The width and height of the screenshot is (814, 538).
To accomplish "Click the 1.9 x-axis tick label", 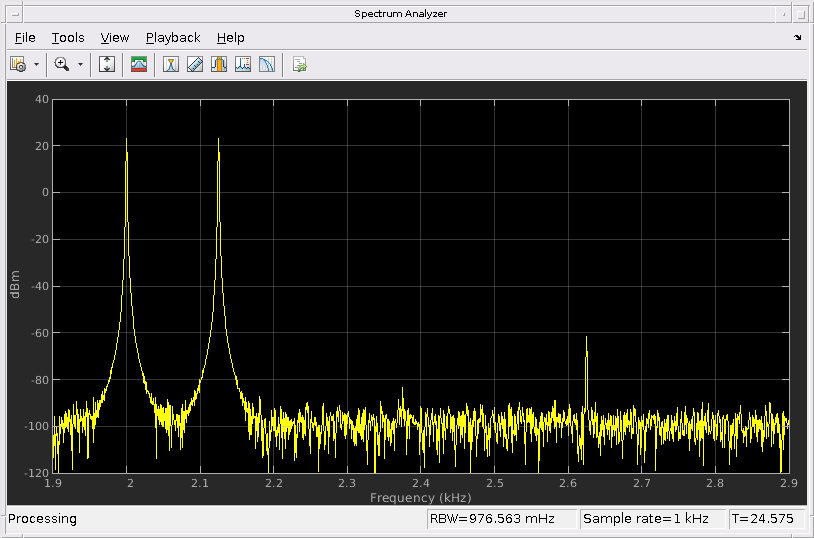I will [x=53, y=483].
